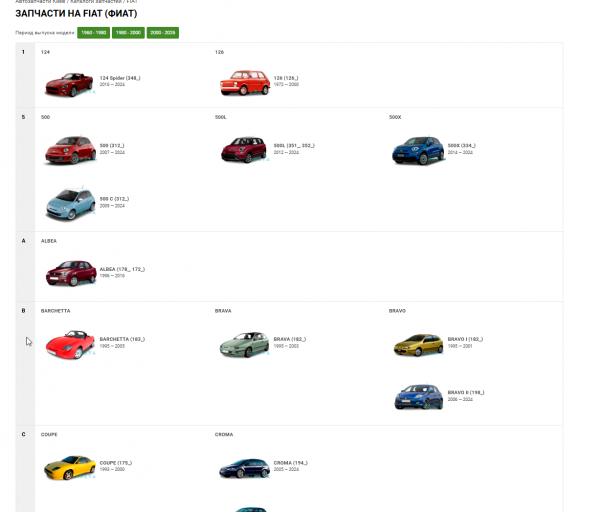This screenshot has height=512, width=599.
Task: Click the dark blue Croma car image
Action: point(244,468)
